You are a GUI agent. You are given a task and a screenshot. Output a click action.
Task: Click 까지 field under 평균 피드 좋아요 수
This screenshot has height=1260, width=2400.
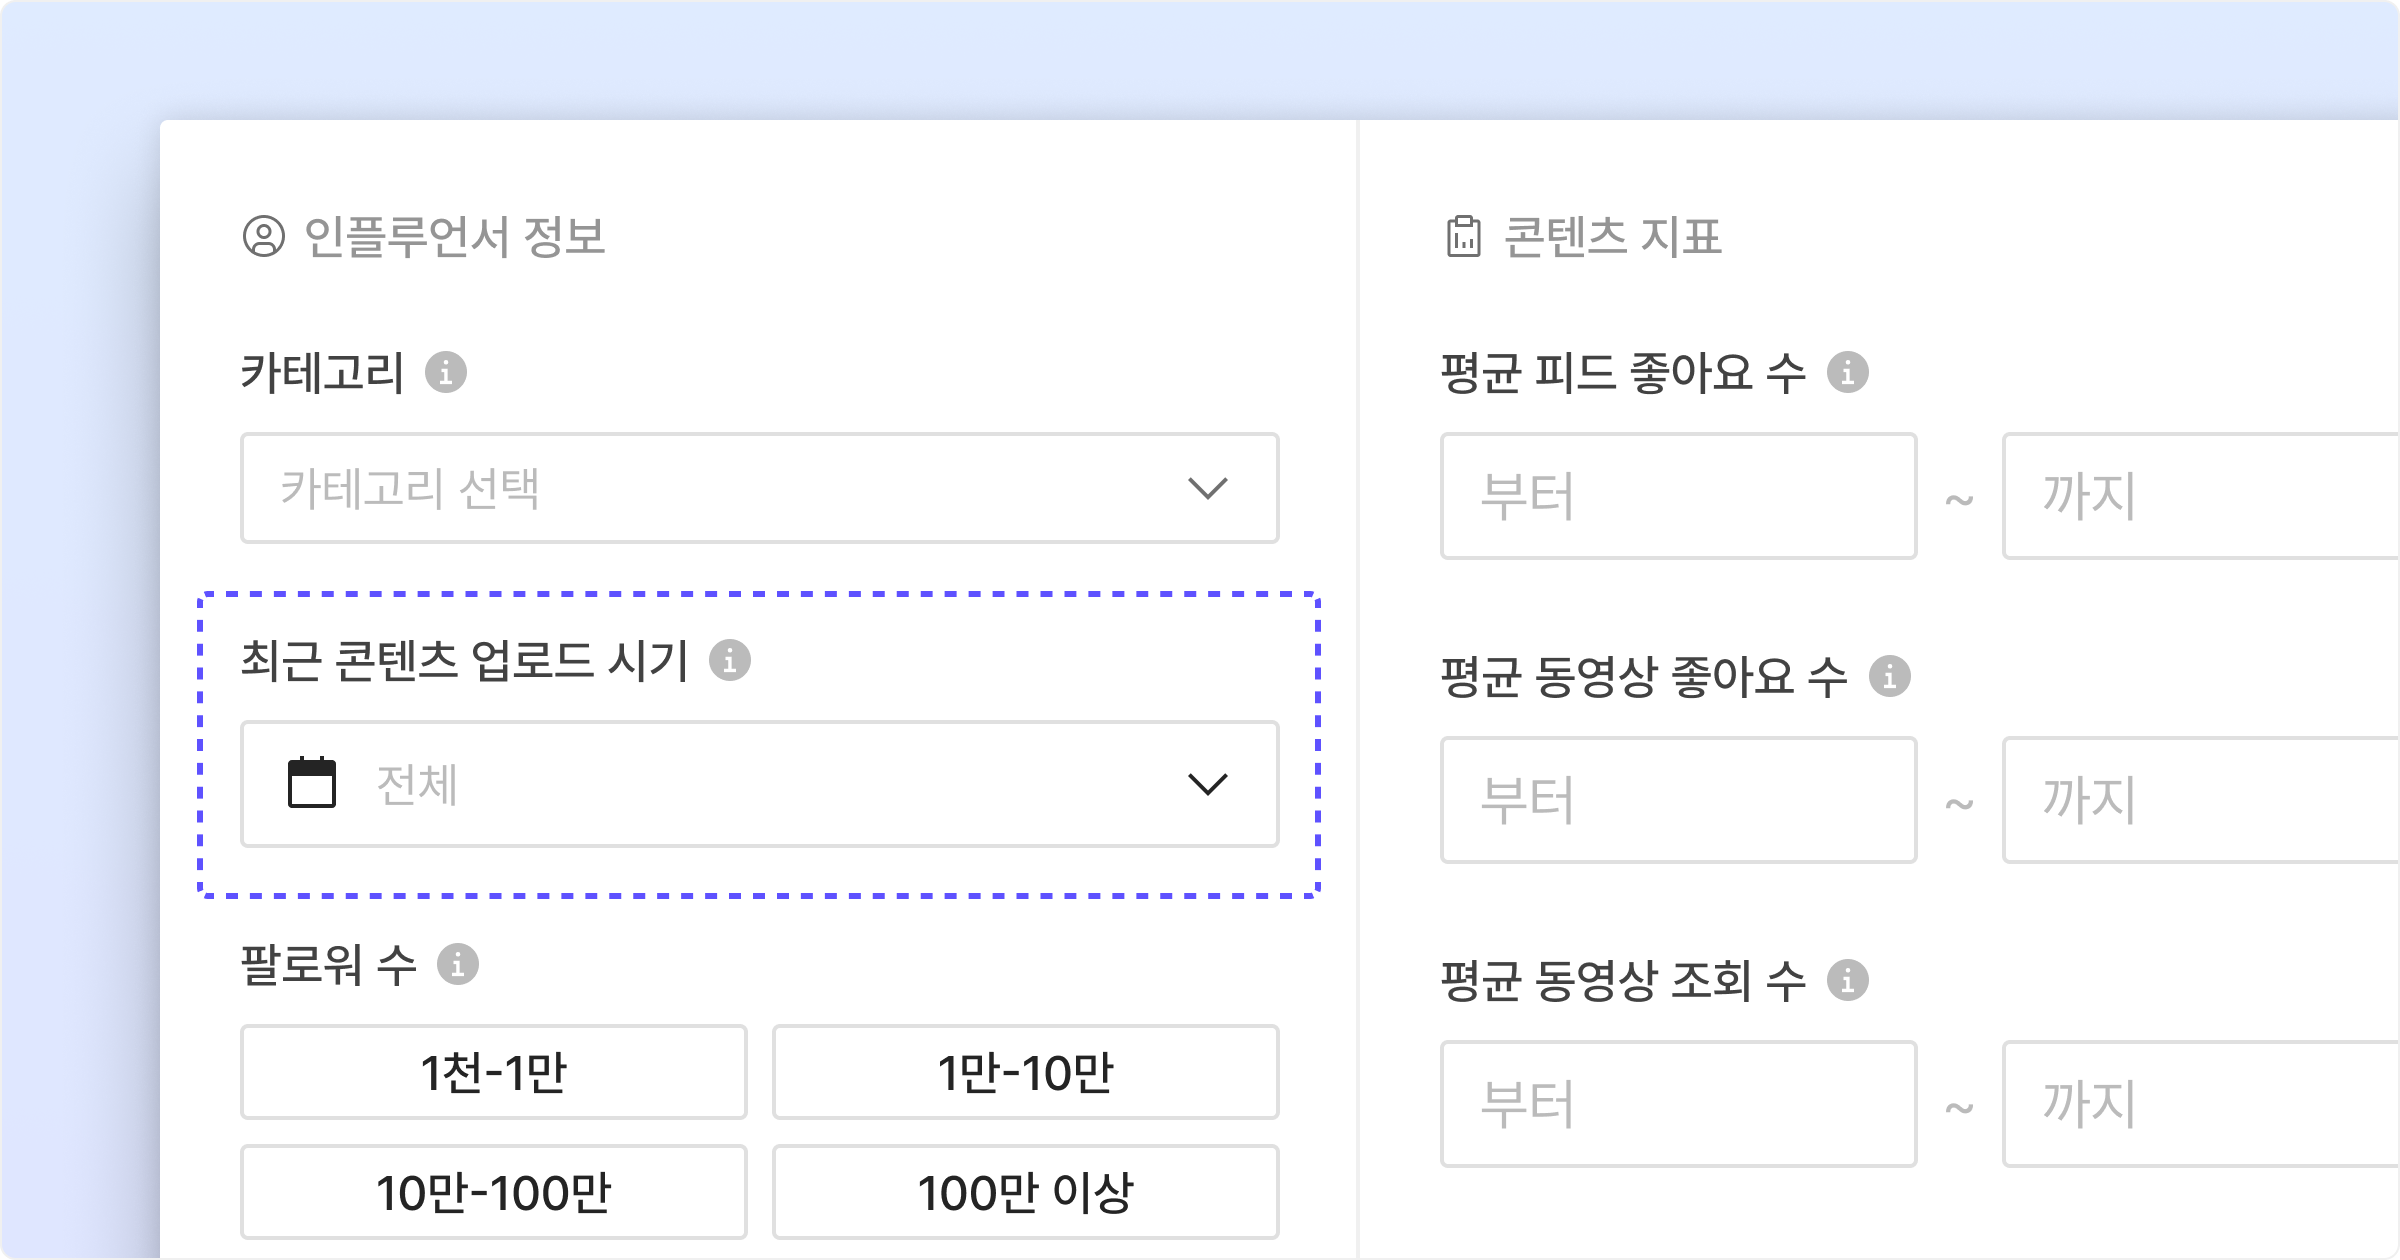tap(2200, 496)
